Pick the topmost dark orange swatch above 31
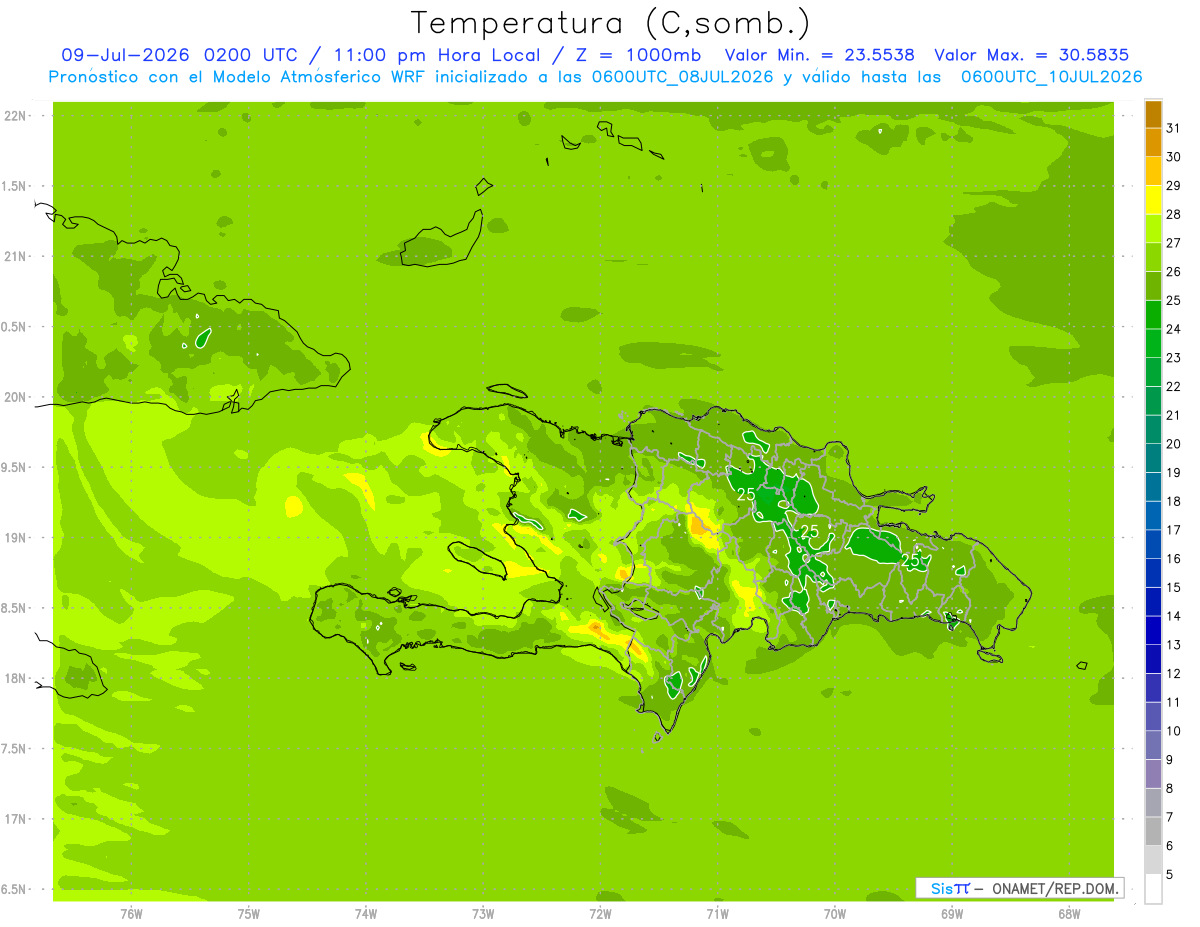The image size is (1200, 927). point(1153,114)
